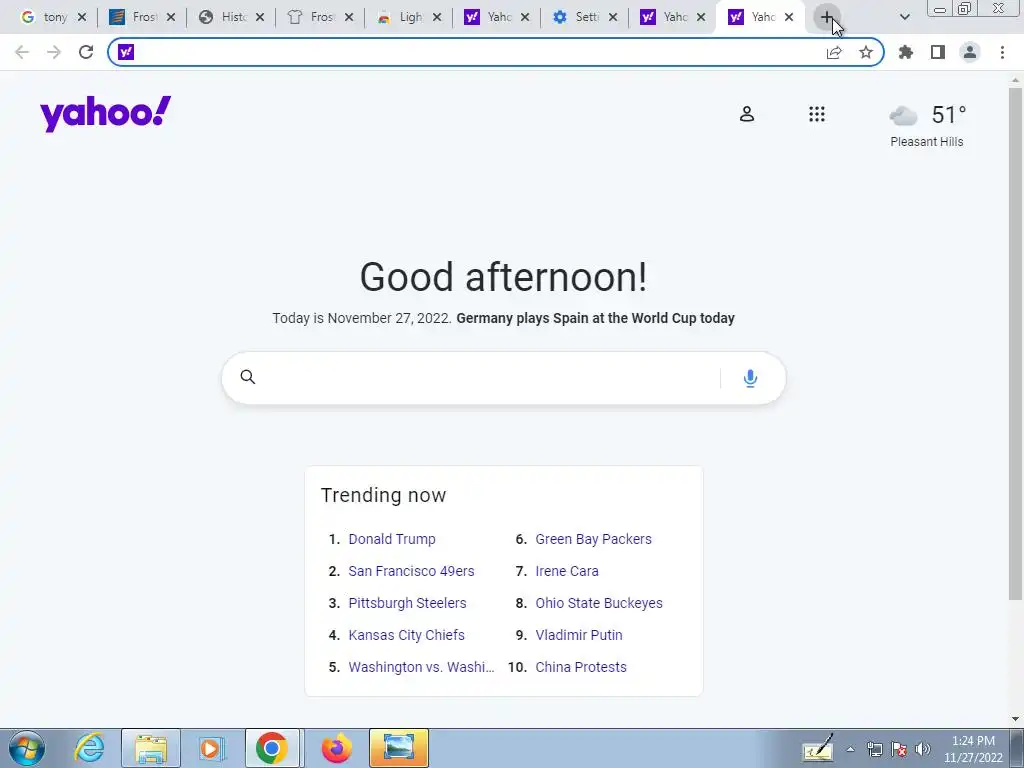Click the magnifier in the search box
1024x768 pixels.
coord(248,377)
